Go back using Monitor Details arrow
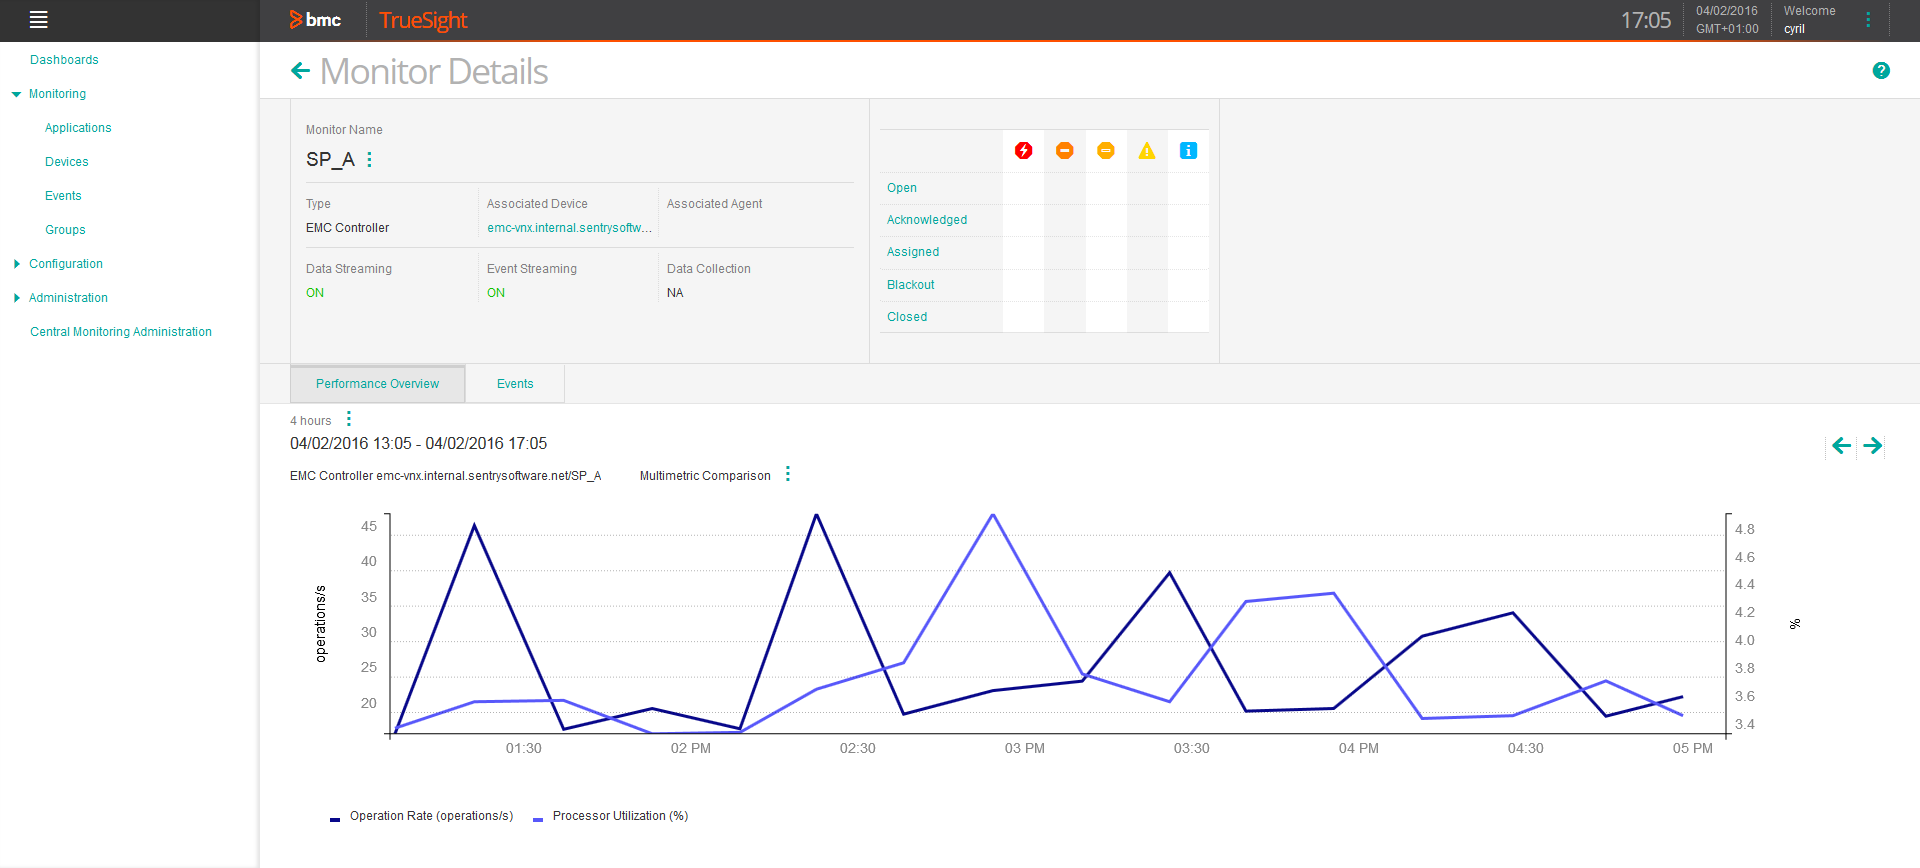Image resolution: width=1920 pixels, height=868 pixels. click(300, 71)
